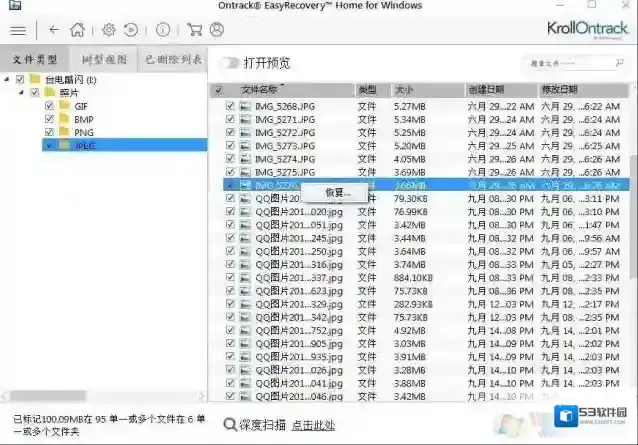Image resolution: width=638 pixels, height=445 pixels.
Task: Open the settings gear icon
Action: pos(109,30)
